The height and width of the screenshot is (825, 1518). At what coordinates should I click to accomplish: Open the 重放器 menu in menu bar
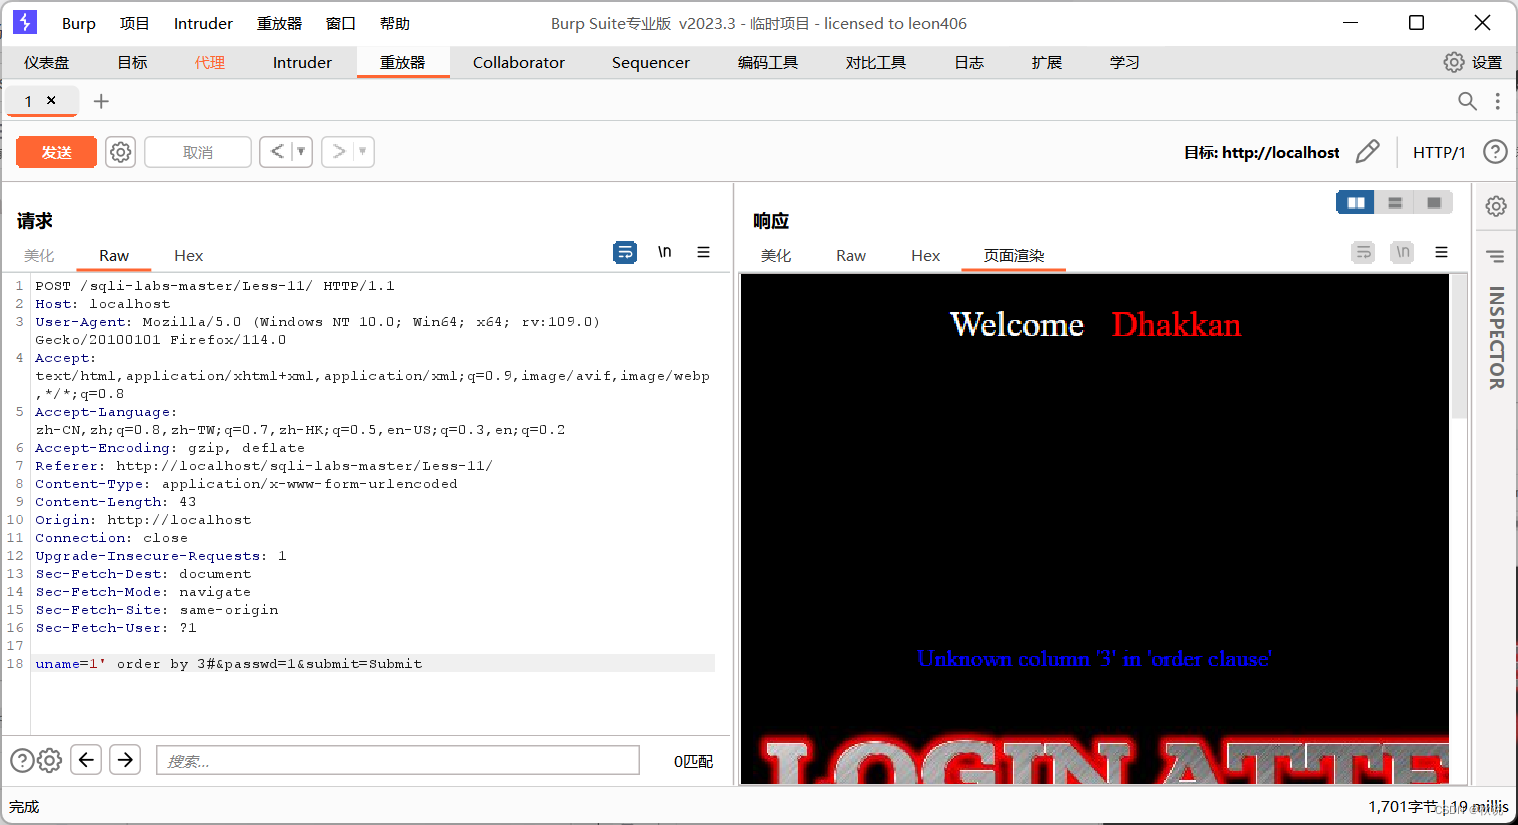279,23
